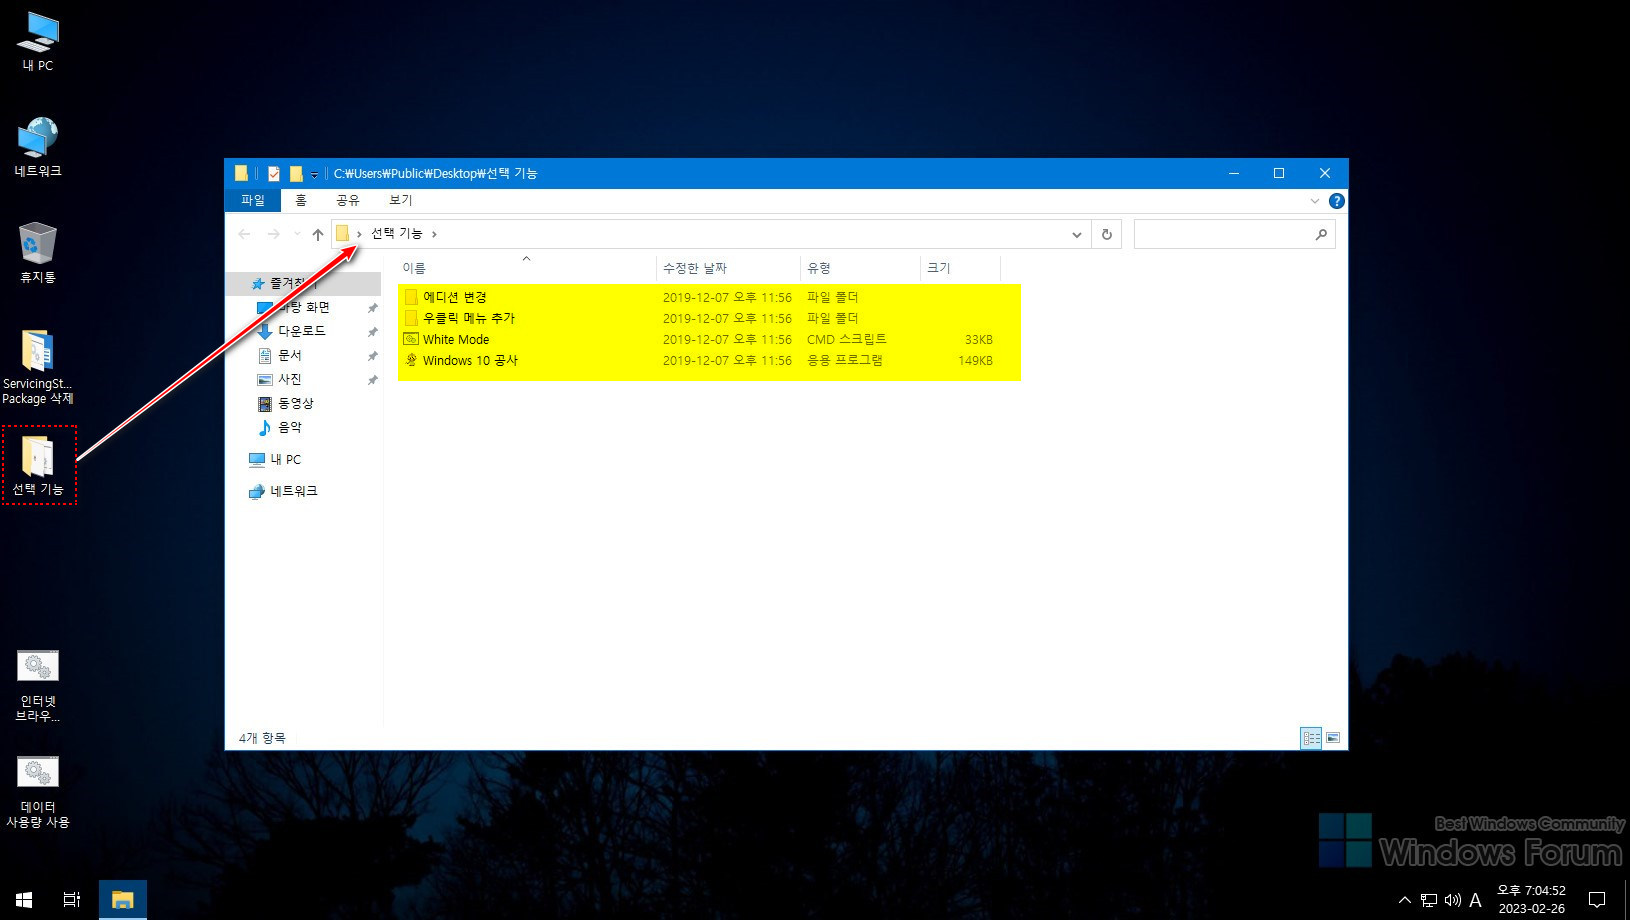The image size is (1630, 920).
Task: Open the network tray icon
Action: (x=1429, y=900)
